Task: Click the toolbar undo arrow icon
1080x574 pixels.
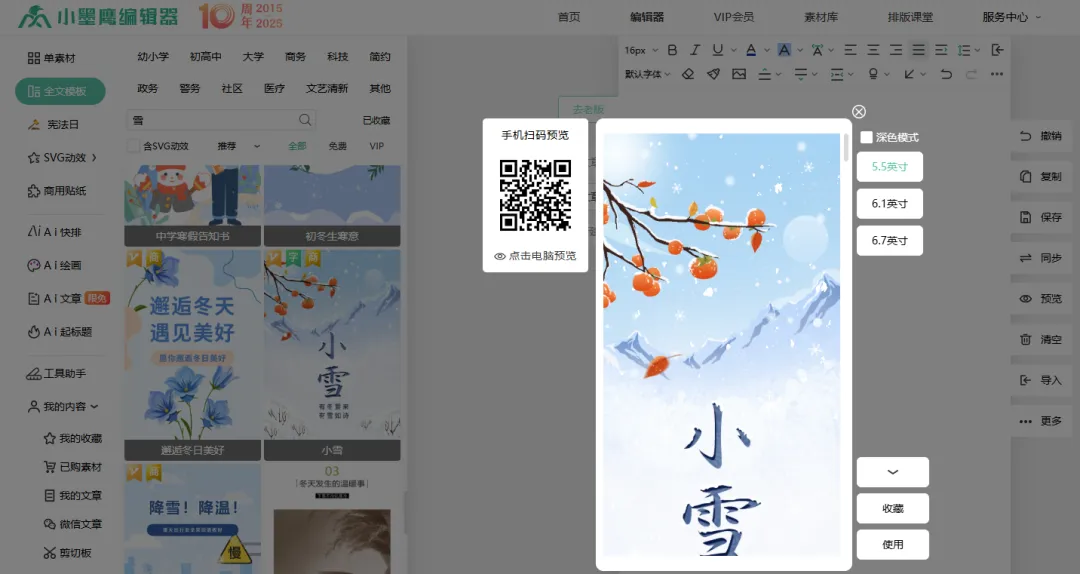Action: [946, 74]
